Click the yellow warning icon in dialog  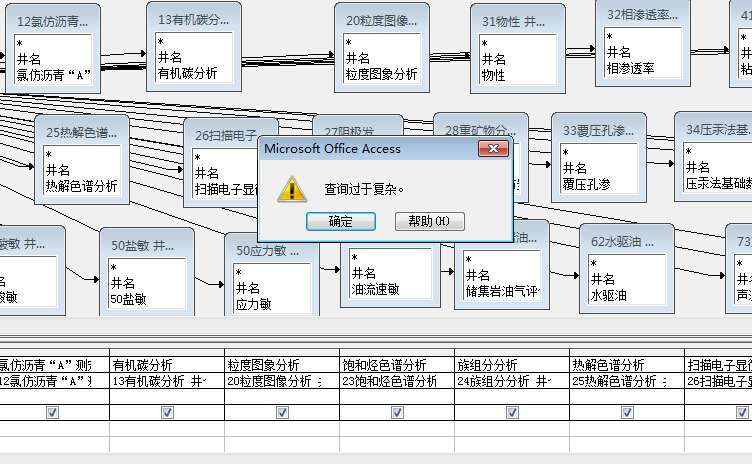pos(290,188)
